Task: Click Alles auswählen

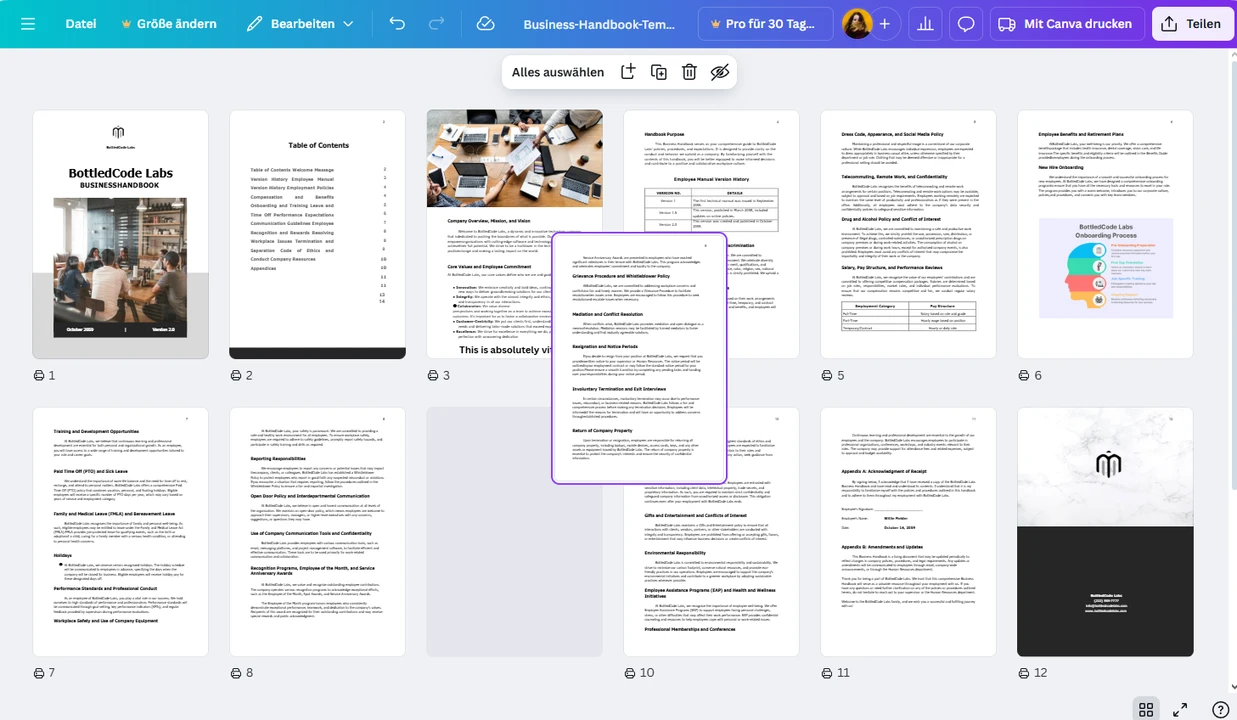Action: tap(558, 72)
